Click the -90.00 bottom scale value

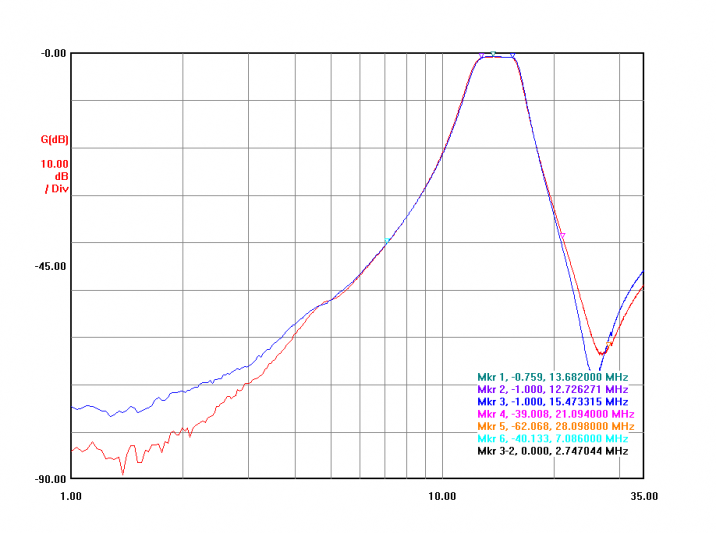point(50,479)
